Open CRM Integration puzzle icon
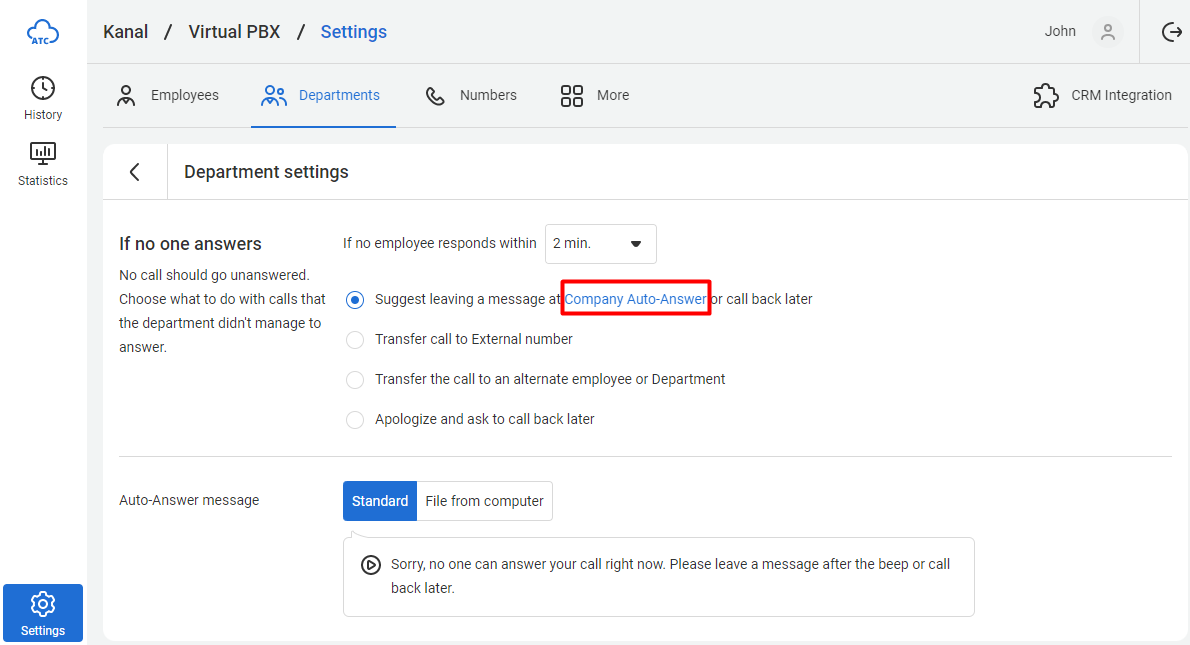 tap(1046, 96)
